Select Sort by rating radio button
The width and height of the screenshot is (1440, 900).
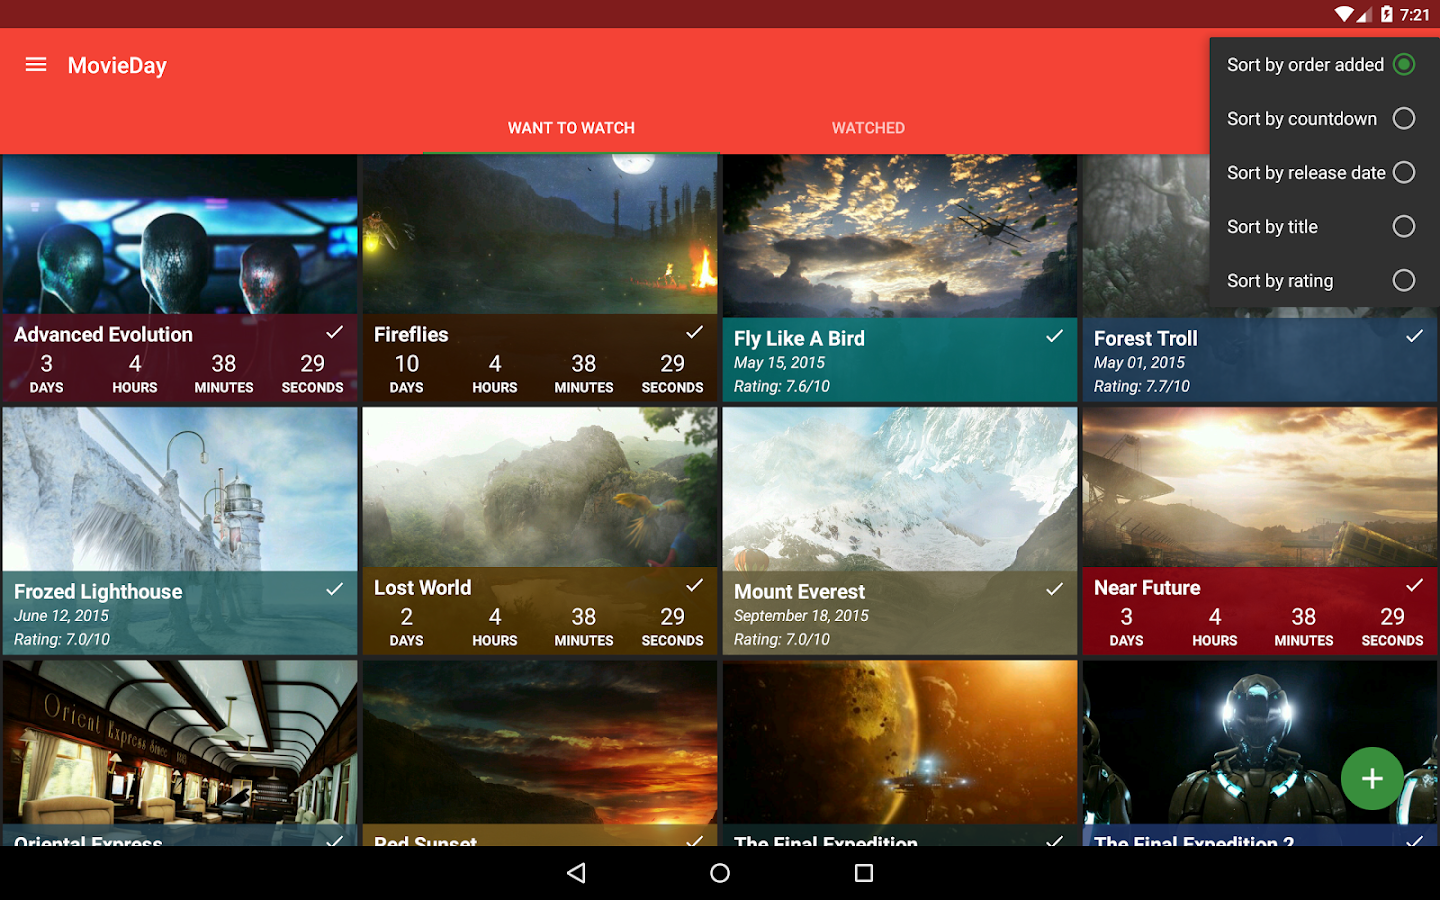[1404, 281]
